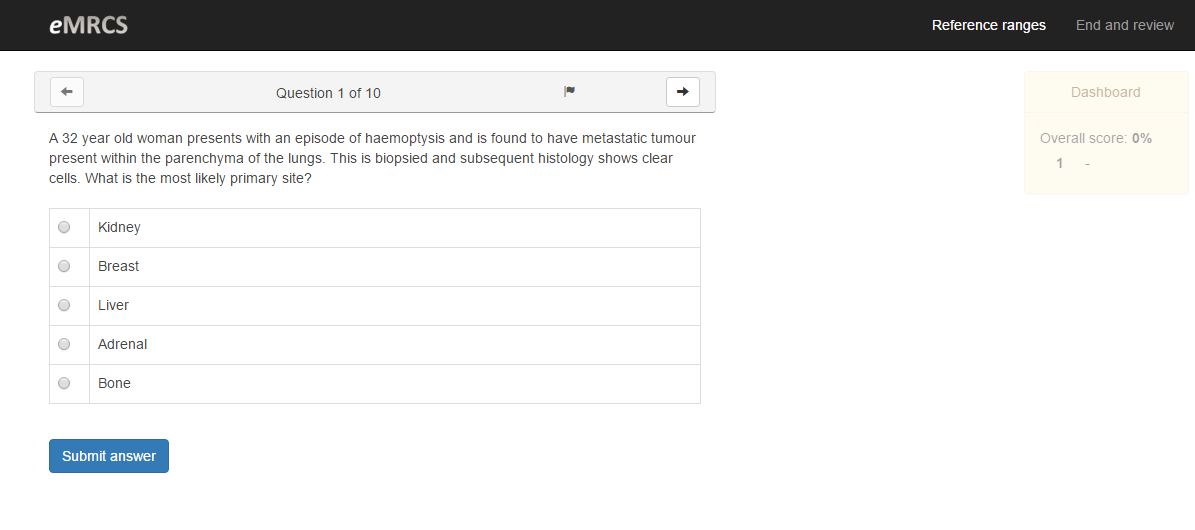Click the eMRCS logo

tap(88, 25)
